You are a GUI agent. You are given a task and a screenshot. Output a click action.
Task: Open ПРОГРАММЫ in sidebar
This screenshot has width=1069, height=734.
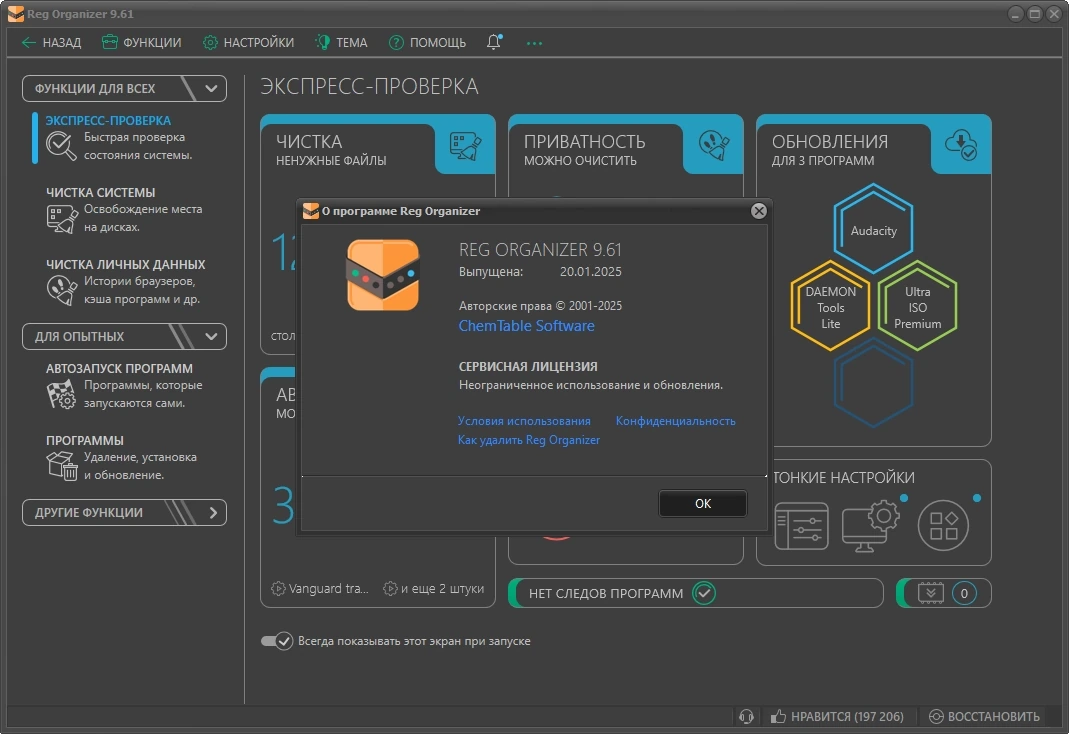[x=85, y=441]
